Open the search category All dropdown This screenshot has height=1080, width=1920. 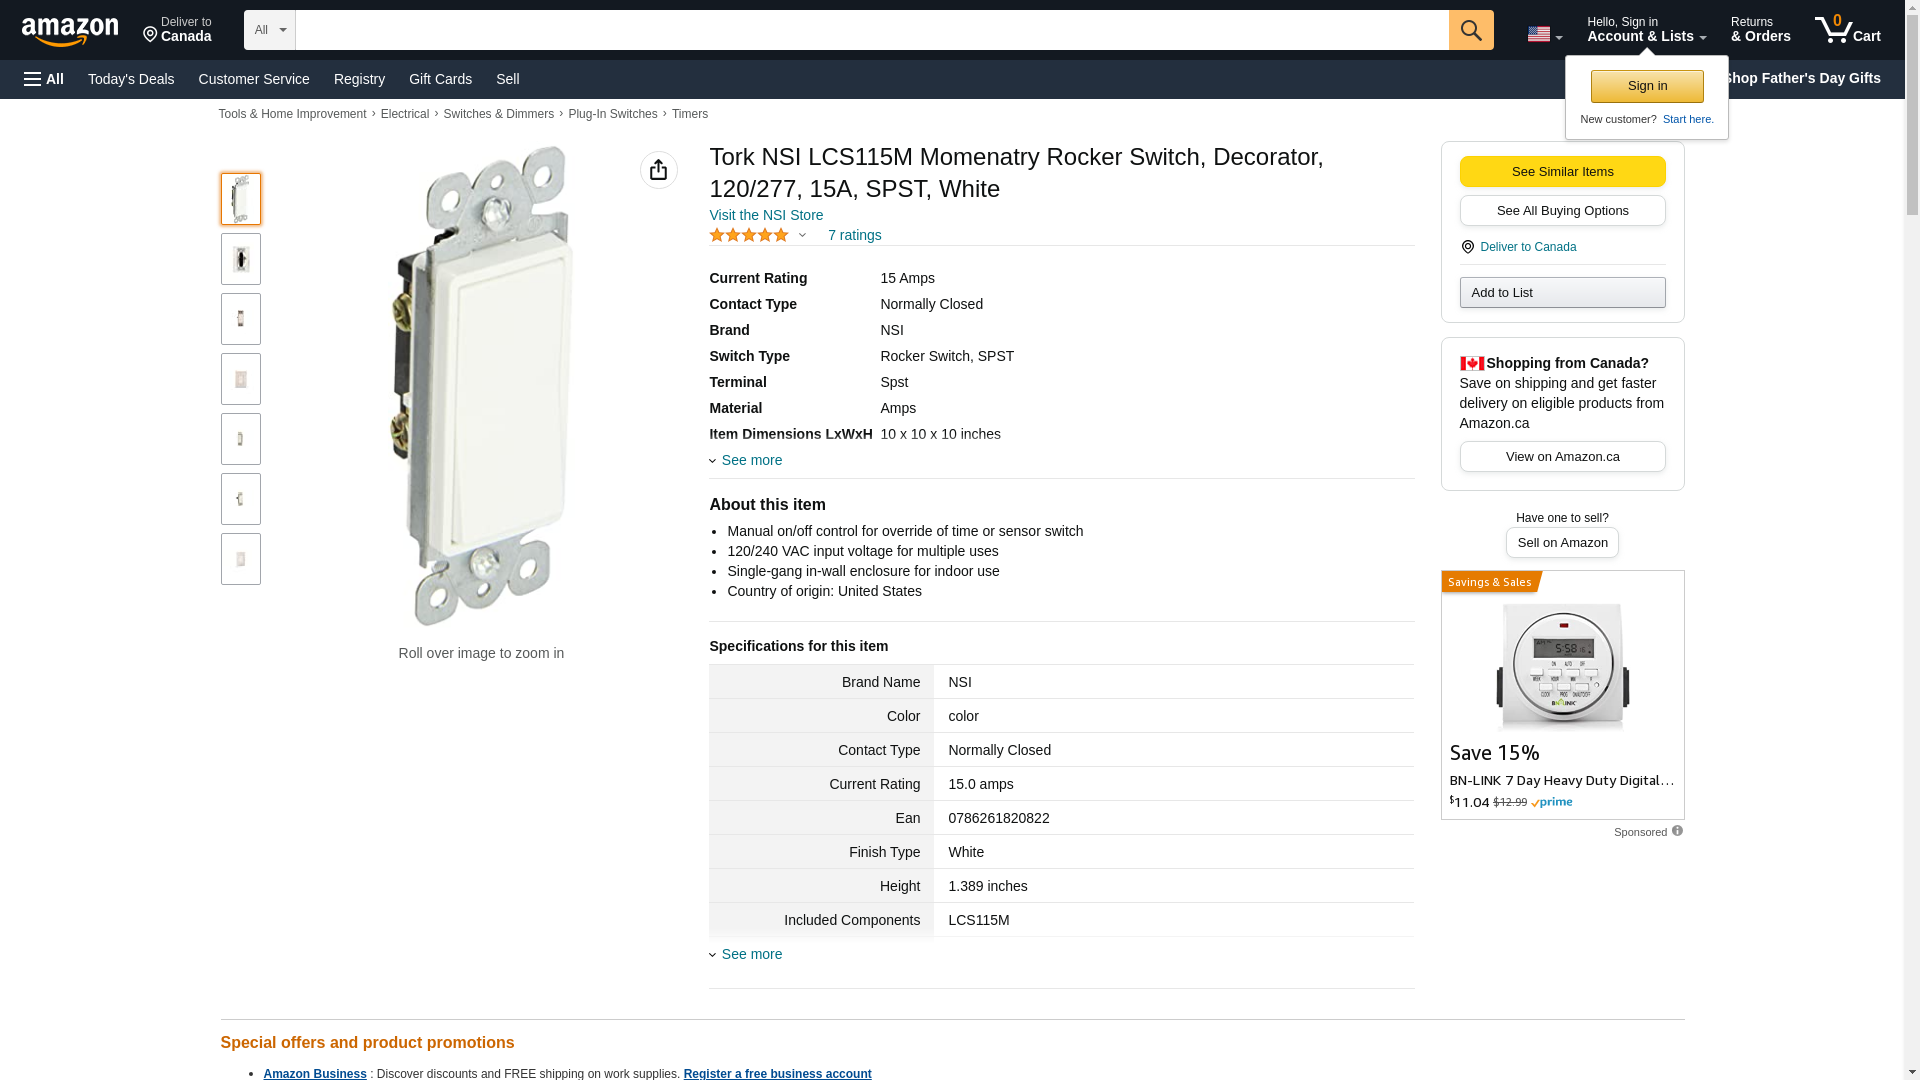[270, 30]
